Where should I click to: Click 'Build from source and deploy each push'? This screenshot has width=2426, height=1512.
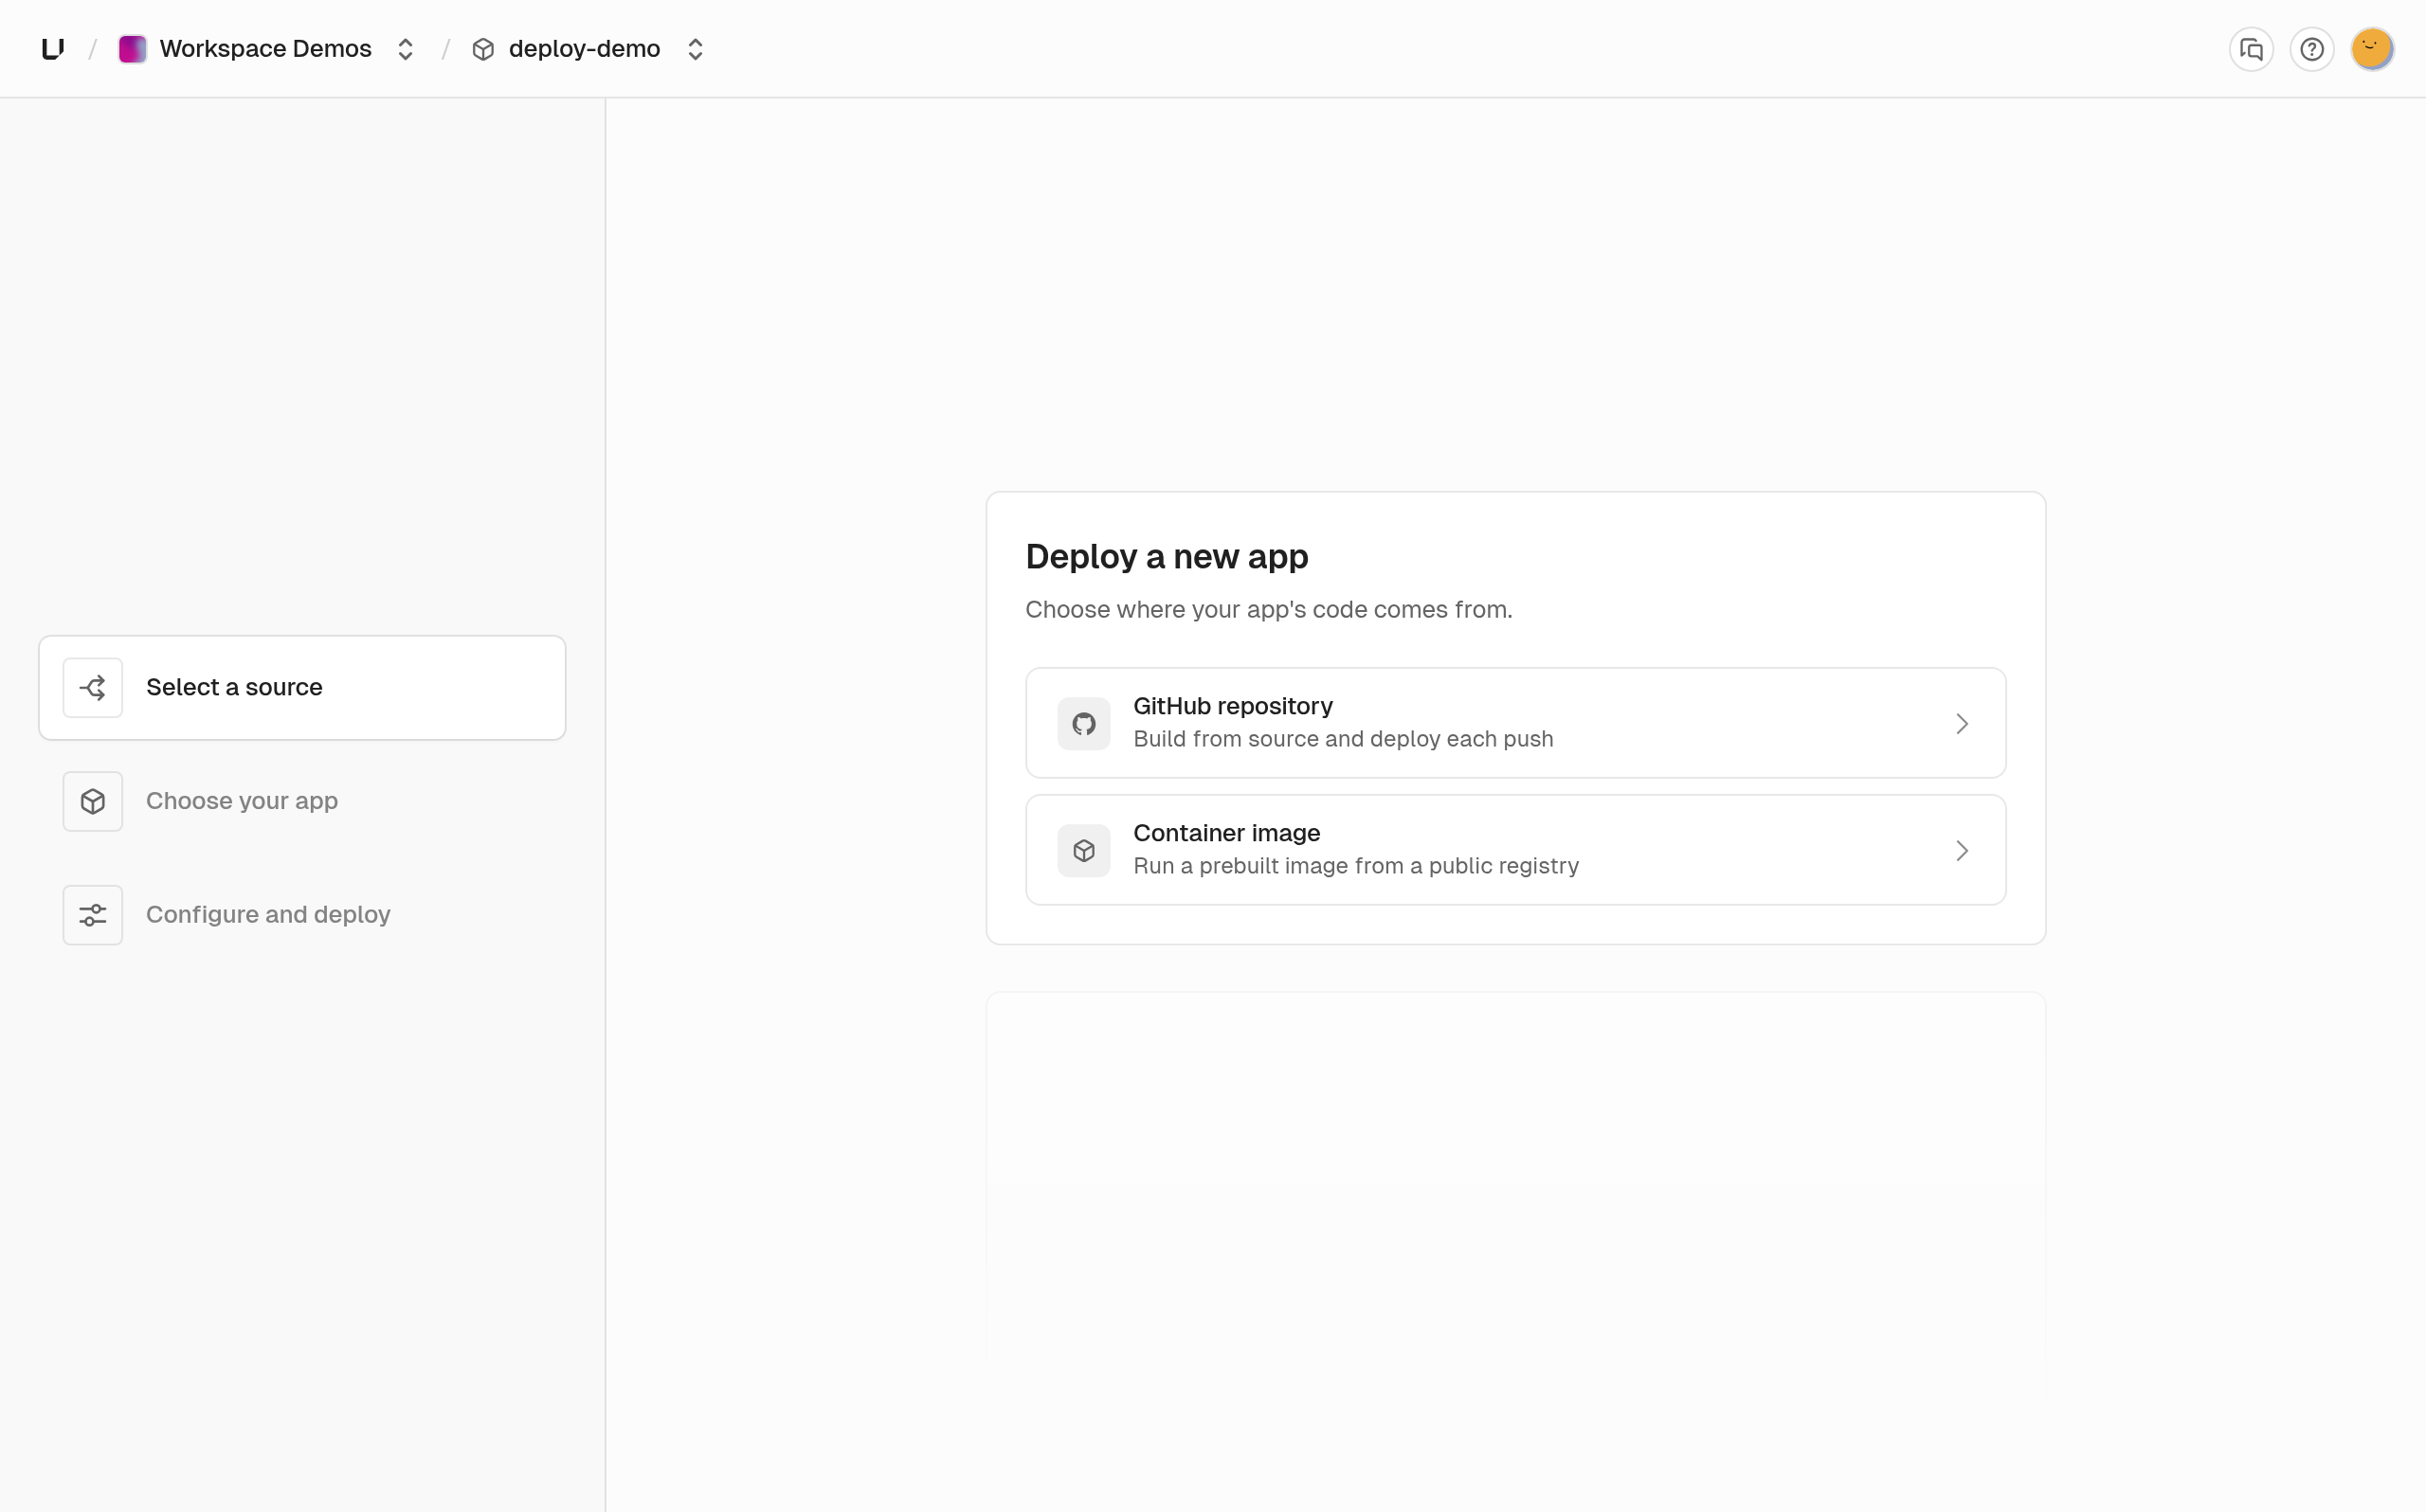(x=1343, y=739)
